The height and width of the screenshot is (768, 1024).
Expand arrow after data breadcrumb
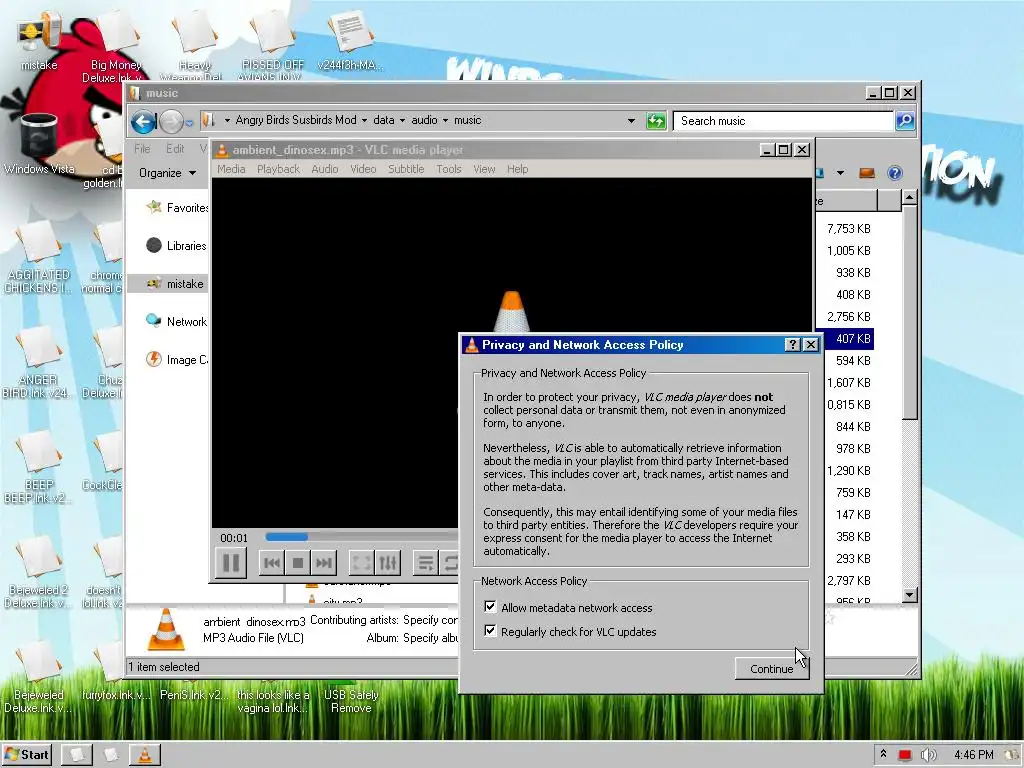pyautogui.click(x=402, y=120)
